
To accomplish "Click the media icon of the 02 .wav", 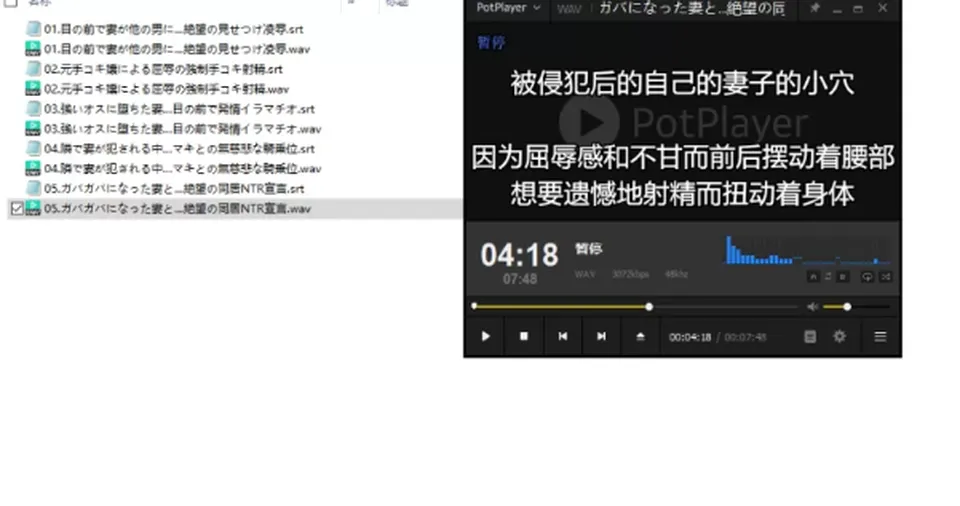I will pos(33,89).
